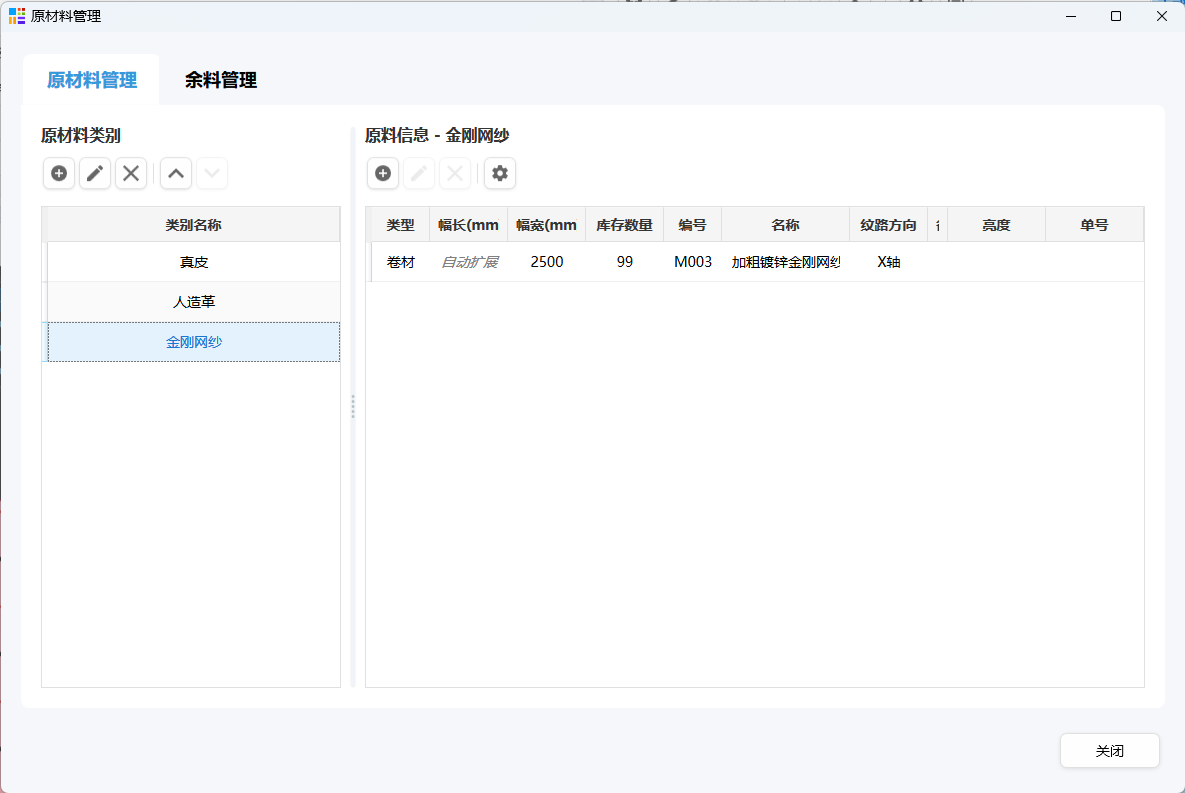Sort by 库存数量 column header

[624, 225]
